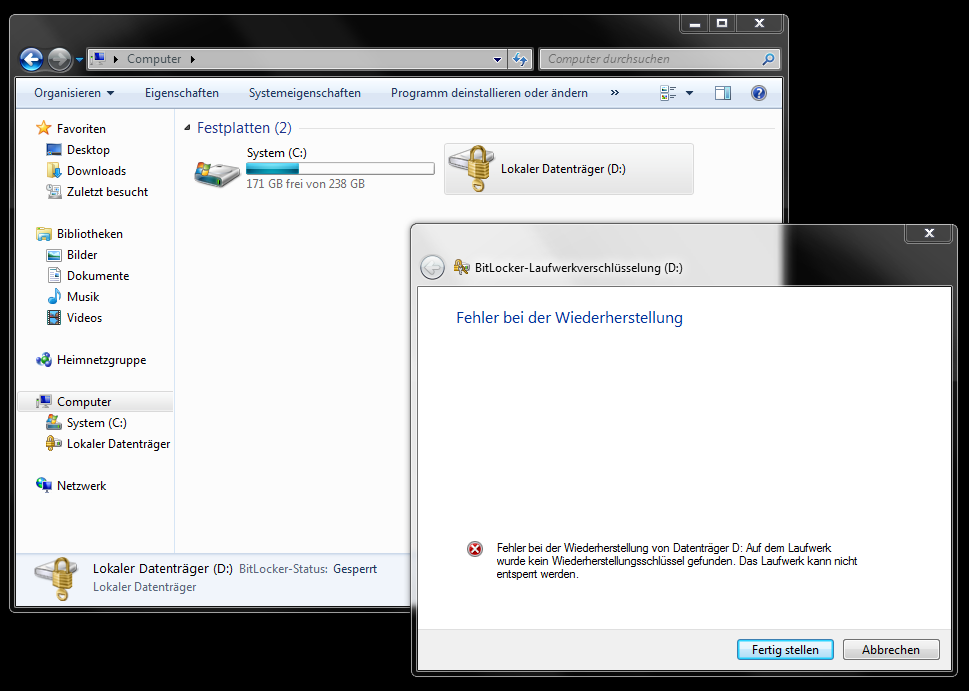Collapse the 'Festplatten (2)' group triangle
969x691 pixels.
pyautogui.click(x=187, y=128)
